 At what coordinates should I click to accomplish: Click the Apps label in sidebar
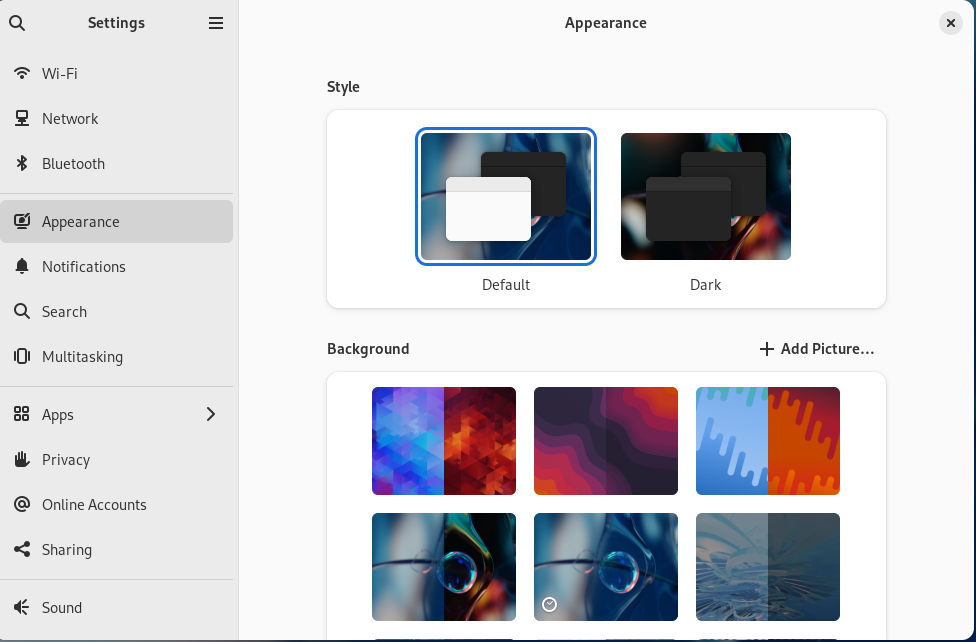pos(57,415)
